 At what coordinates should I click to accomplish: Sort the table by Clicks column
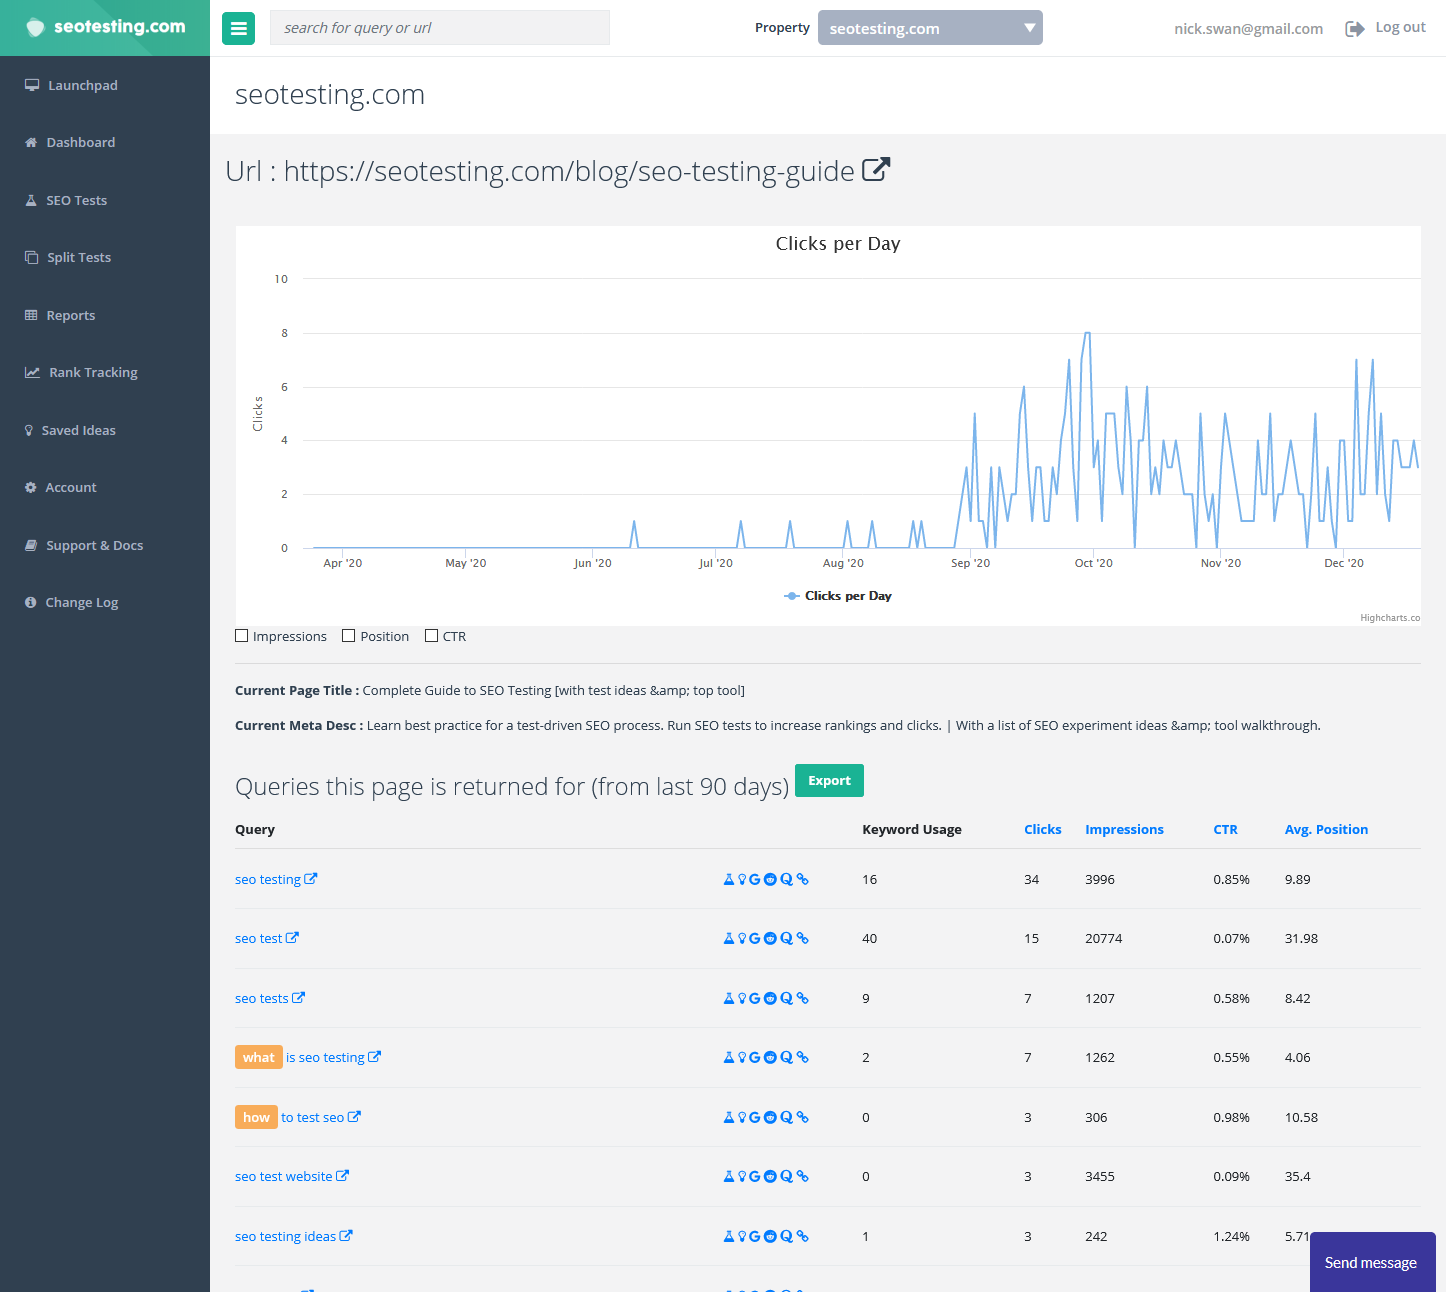point(1043,829)
